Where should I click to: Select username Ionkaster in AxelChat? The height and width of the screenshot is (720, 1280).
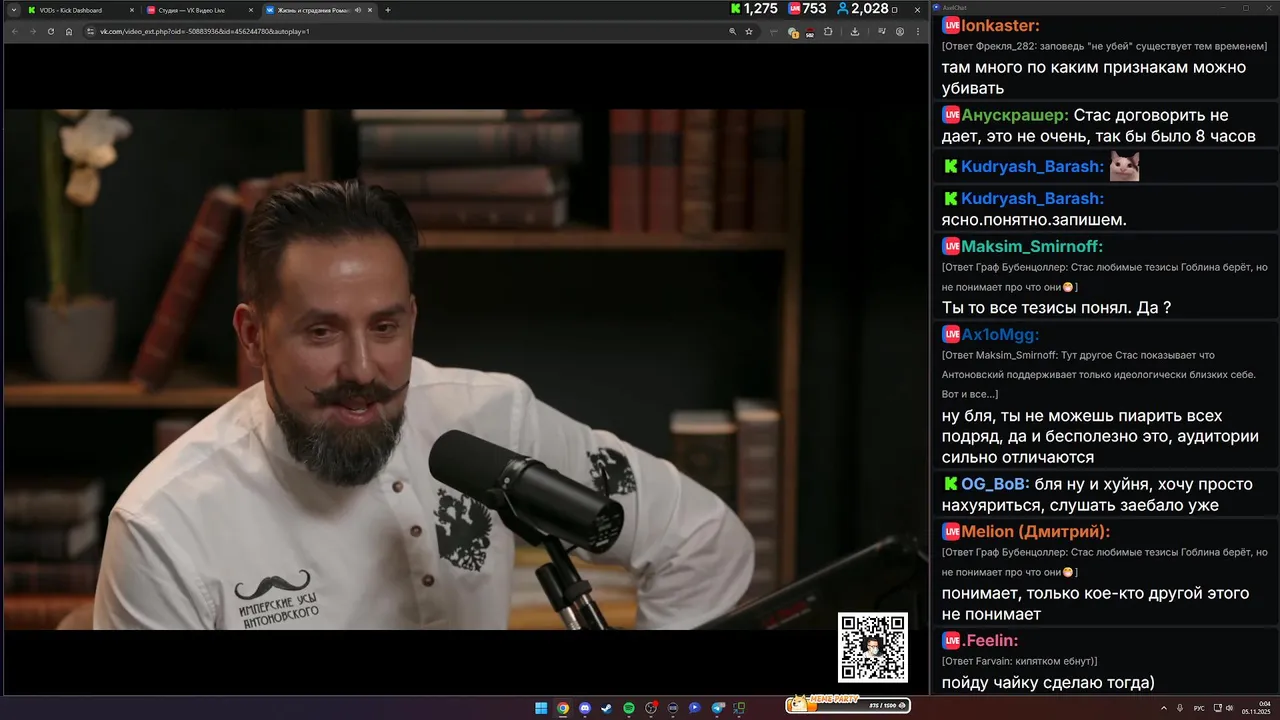(1000, 26)
